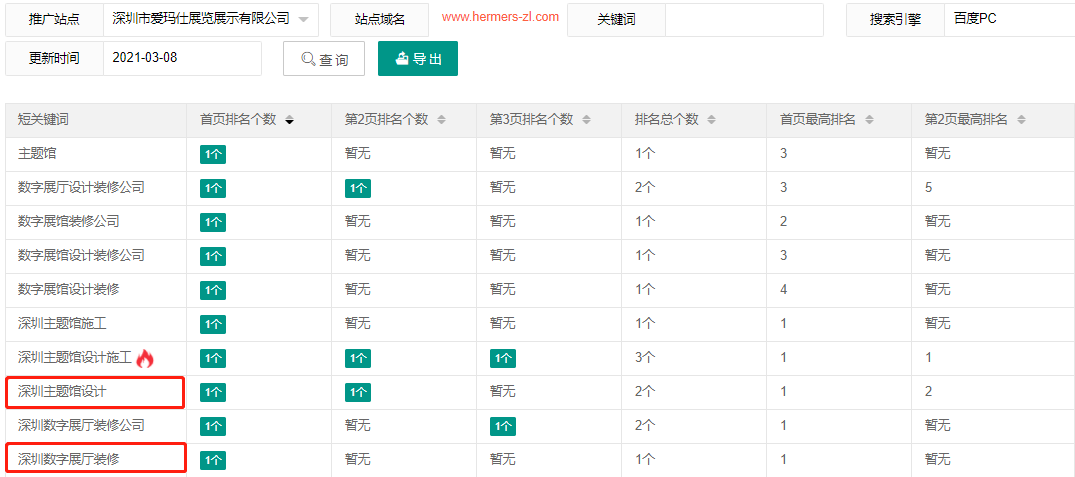Click the 关键词 input field

pyautogui.click(x=744, y=19)
